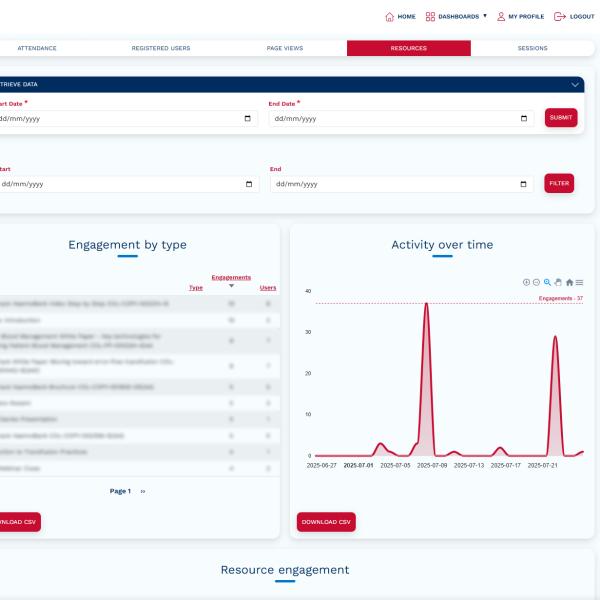Open calendar picker for filter End field
Image resolution: width=600 pixels, height=600 pixels.
(525, 184)
